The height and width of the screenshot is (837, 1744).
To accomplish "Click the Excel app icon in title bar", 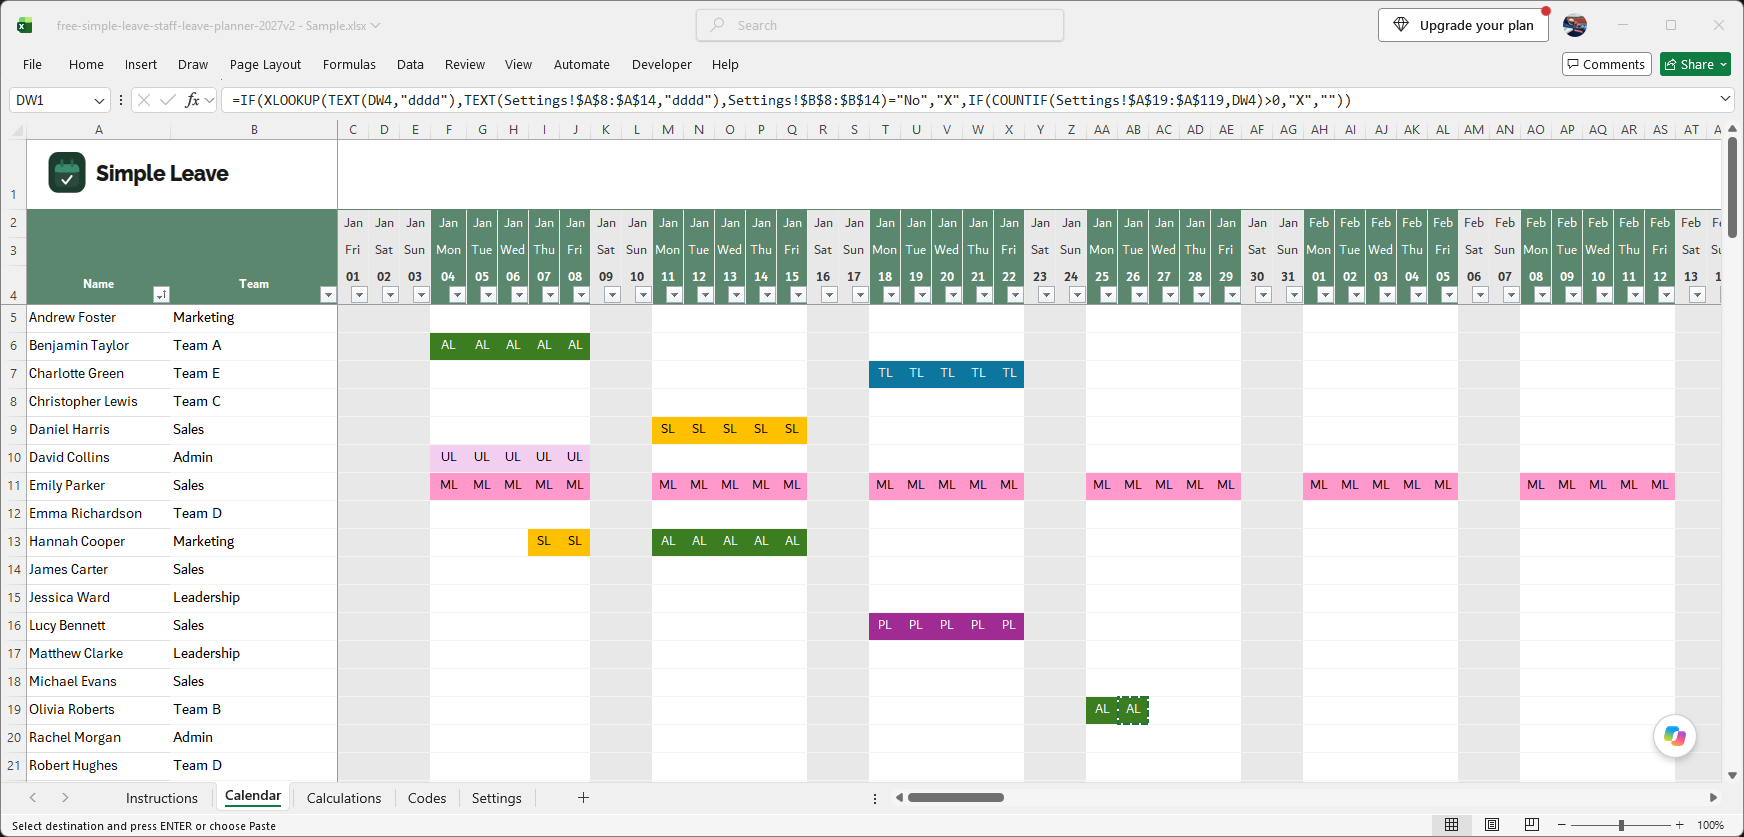I will click(25, 25).
